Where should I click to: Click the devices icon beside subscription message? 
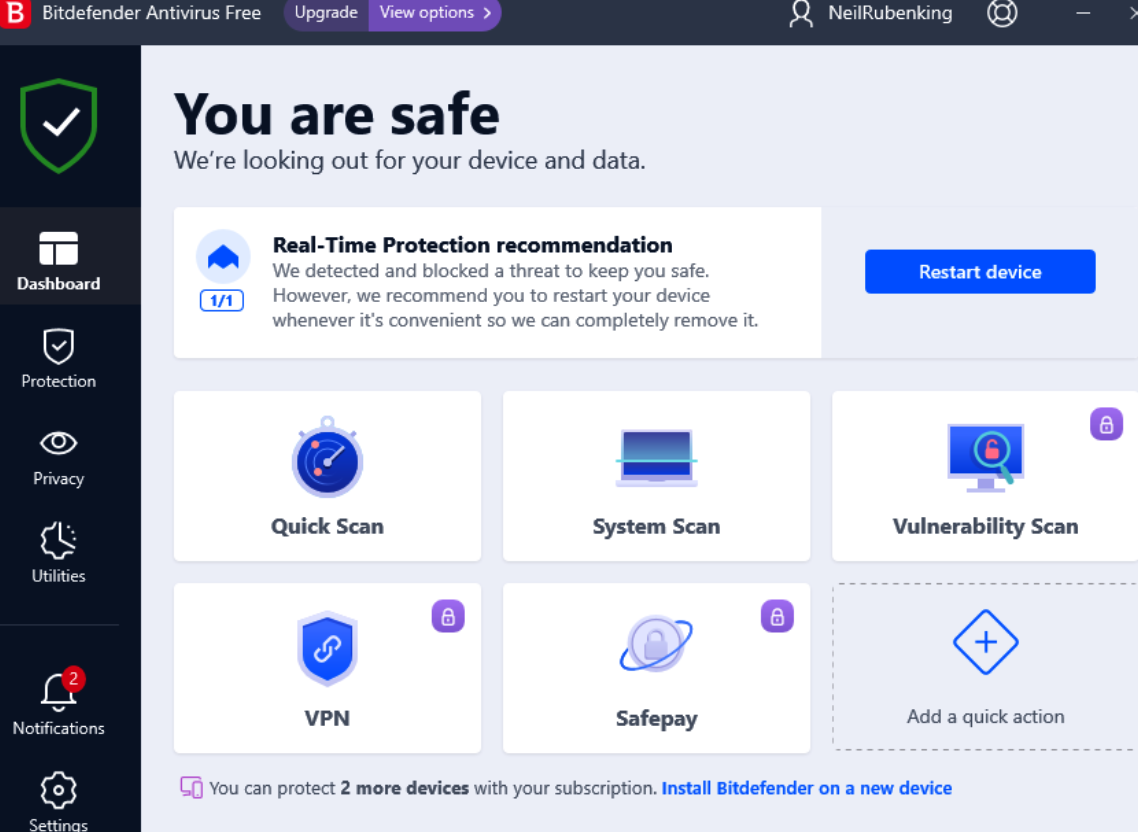coord(192,788)
